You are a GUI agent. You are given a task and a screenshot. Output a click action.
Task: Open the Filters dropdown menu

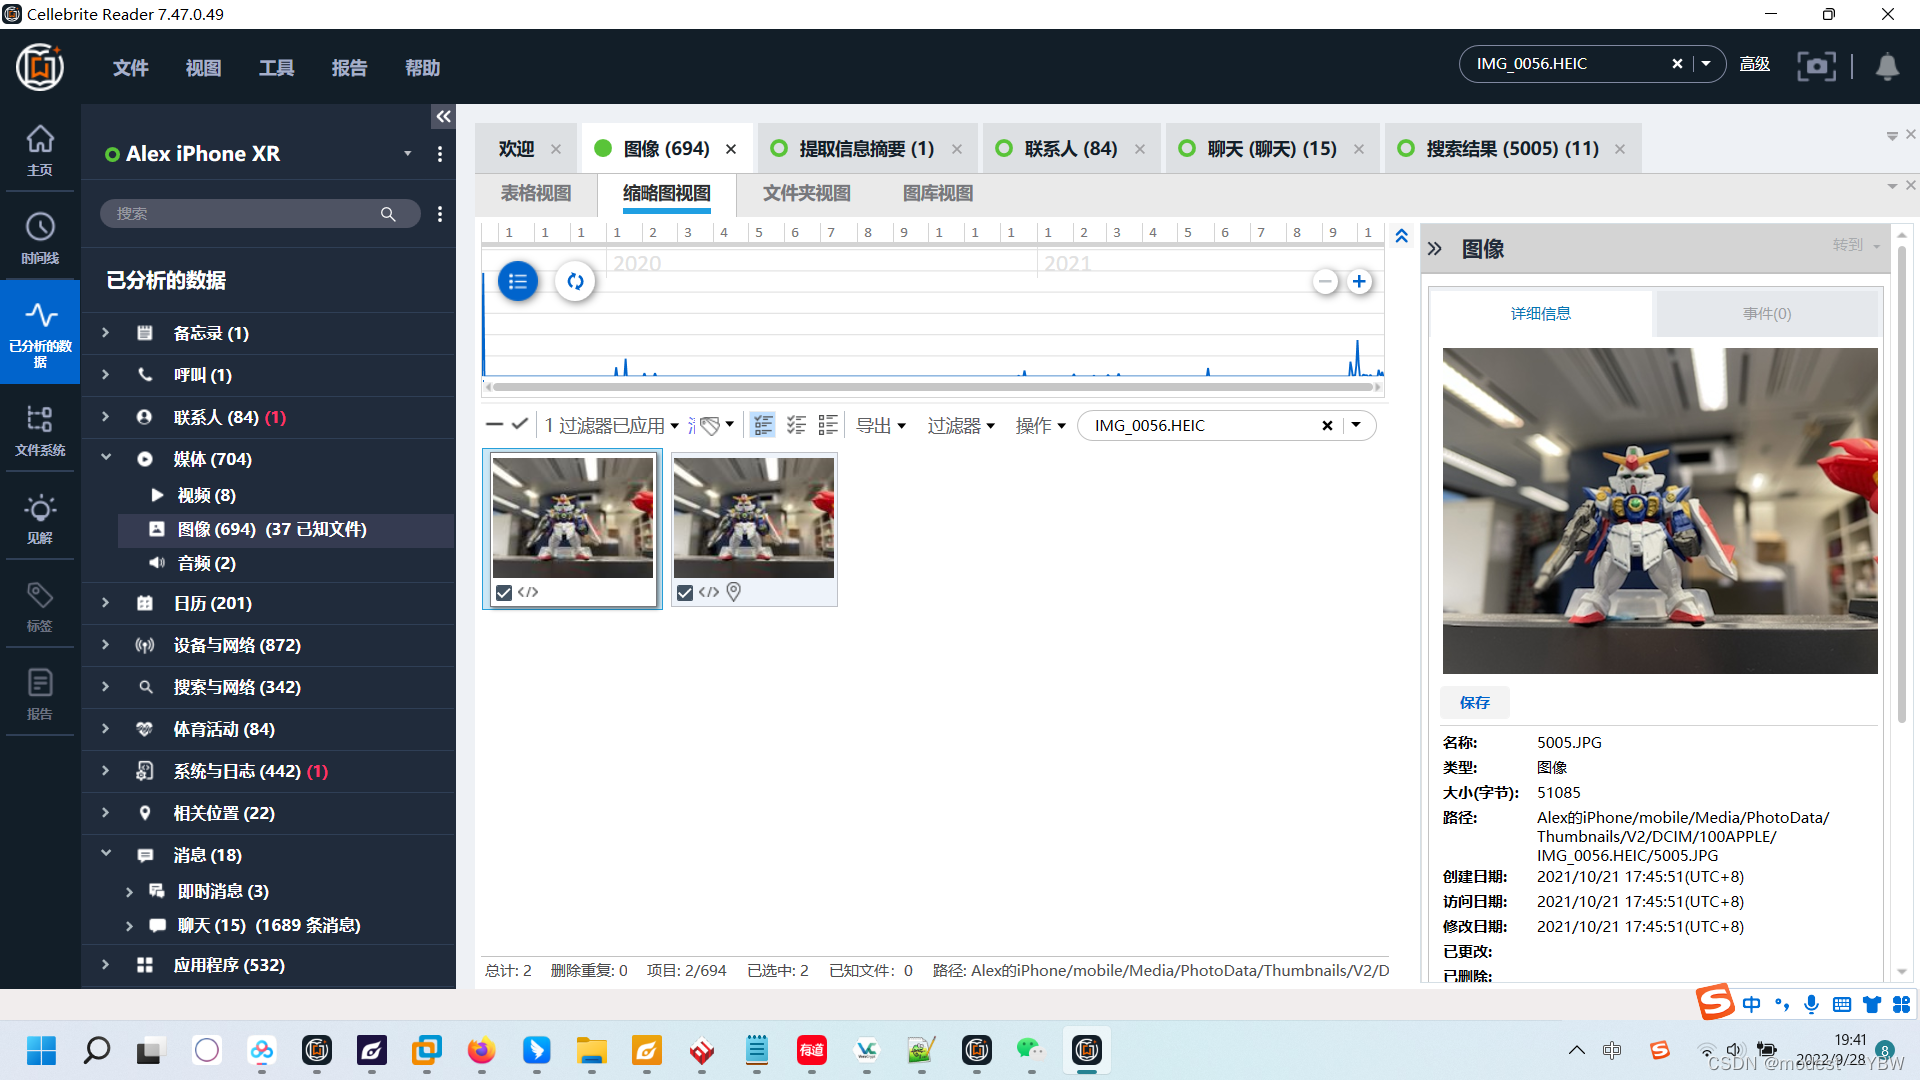point(960,426)
